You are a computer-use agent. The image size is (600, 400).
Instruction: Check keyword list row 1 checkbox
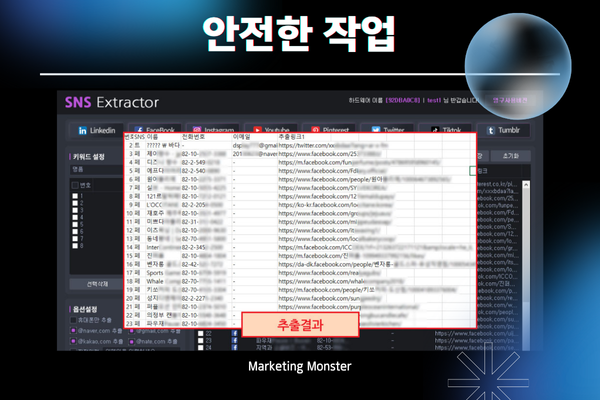(75, 196)
